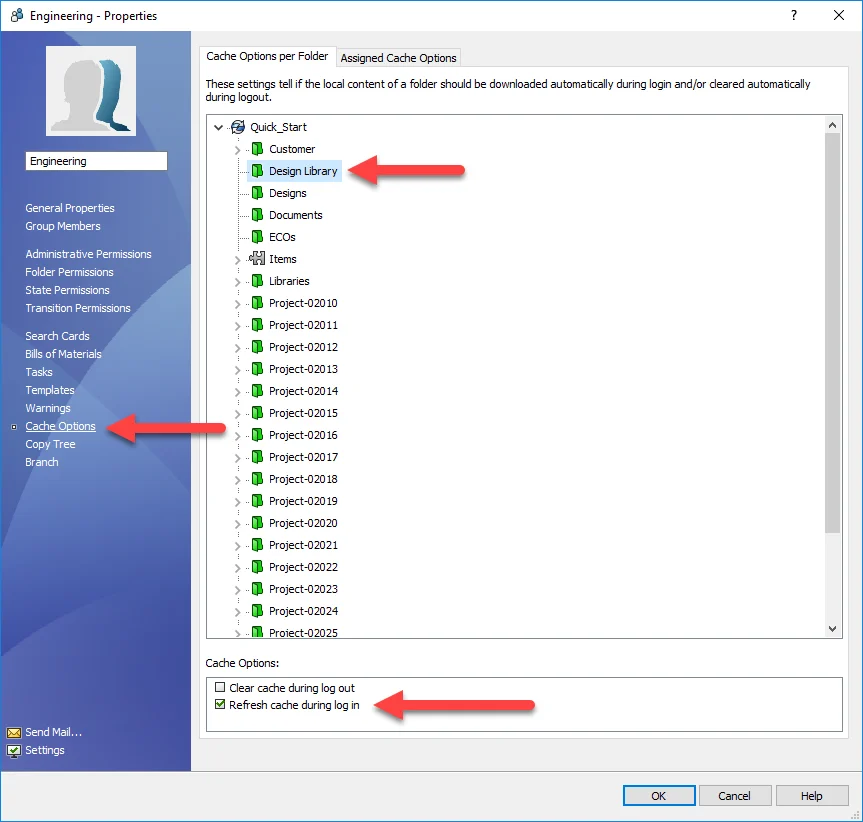Viewport: 863px width, 822px height.
Task: Open Folder Permissions page
Action: (69, 272)
